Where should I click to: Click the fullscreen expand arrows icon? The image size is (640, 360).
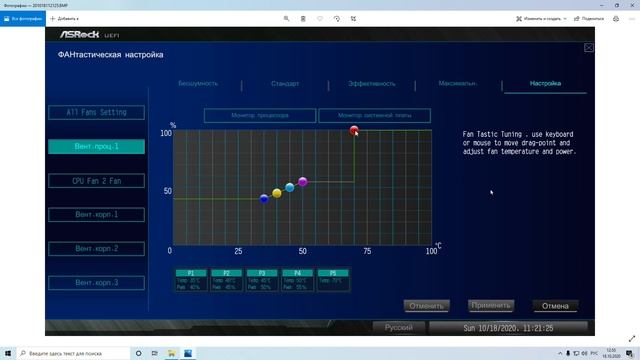click(632, 339)
